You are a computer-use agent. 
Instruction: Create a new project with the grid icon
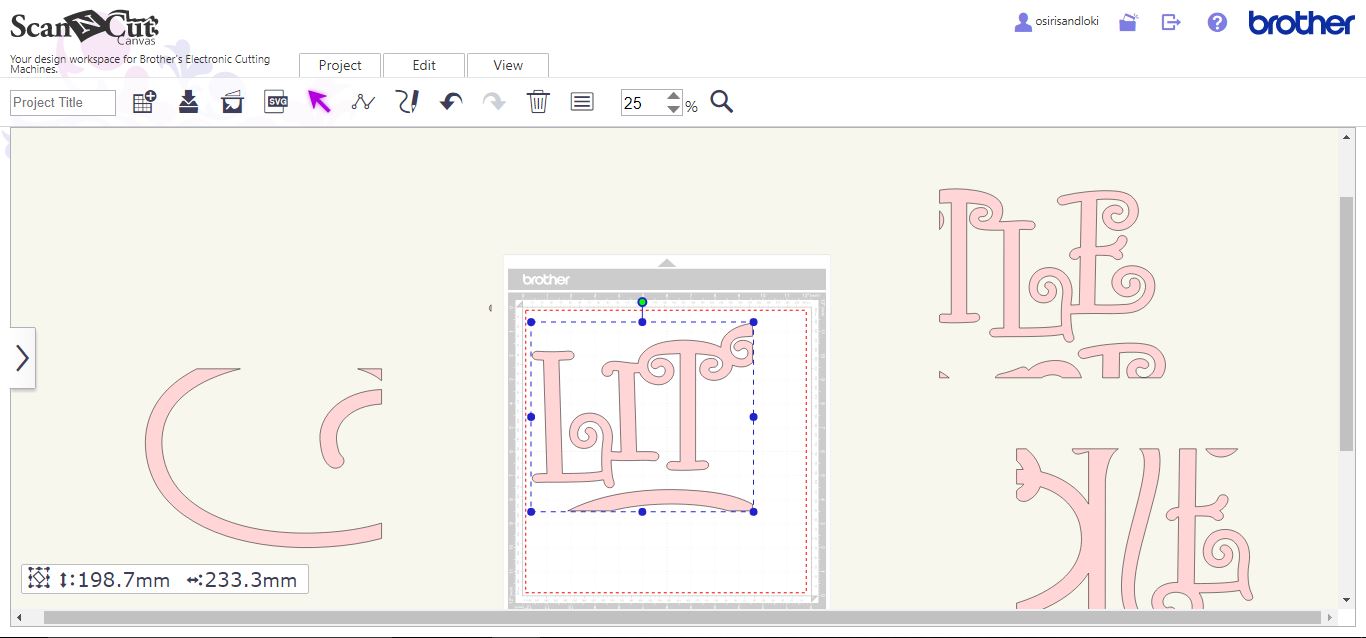point(143,101)
